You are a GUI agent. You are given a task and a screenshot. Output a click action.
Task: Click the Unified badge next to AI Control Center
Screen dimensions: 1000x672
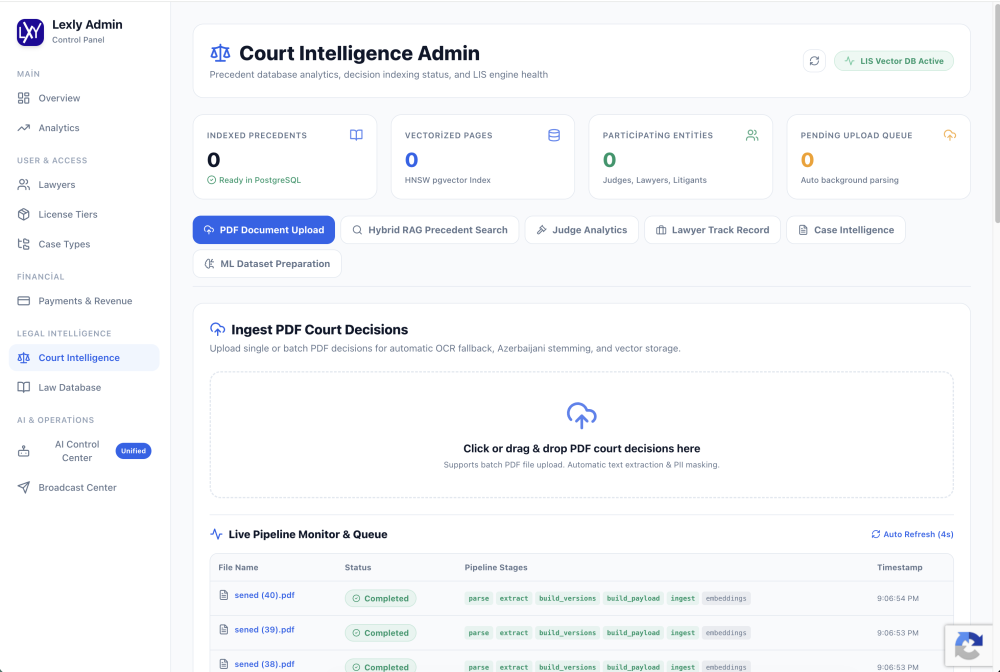(x=133, y=451)
